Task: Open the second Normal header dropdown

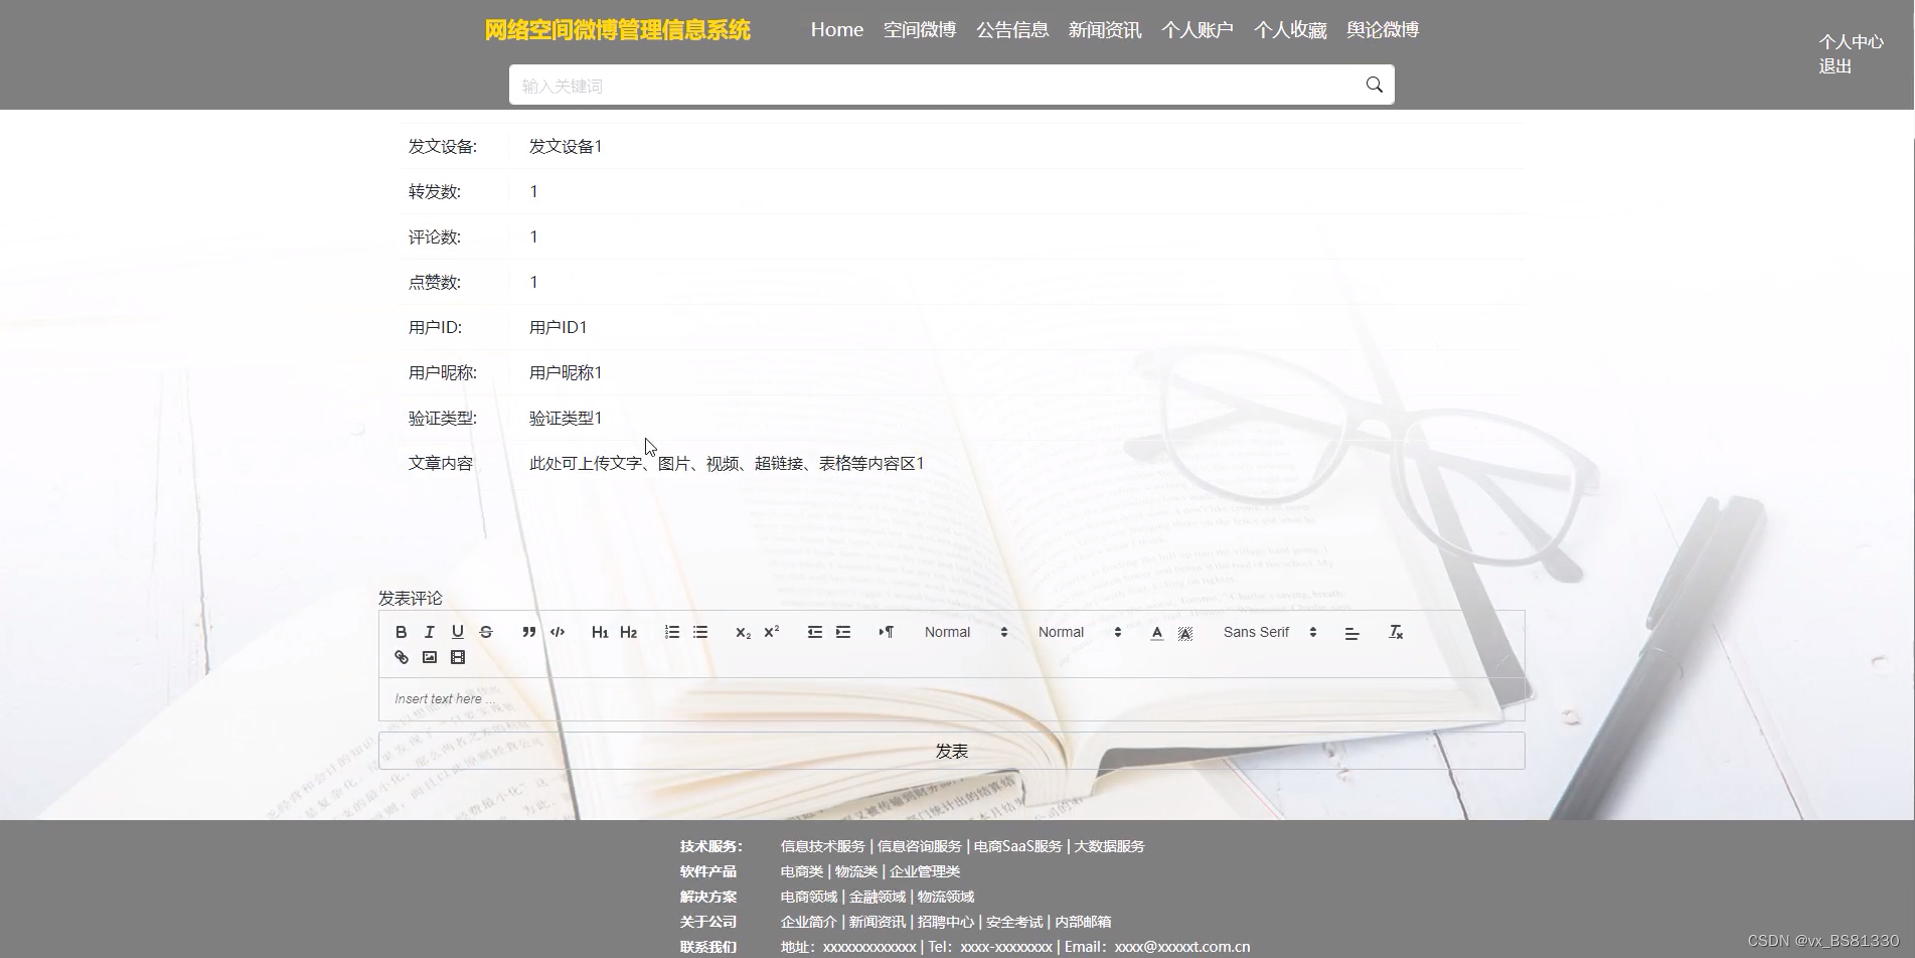Action: (1080, 632)
